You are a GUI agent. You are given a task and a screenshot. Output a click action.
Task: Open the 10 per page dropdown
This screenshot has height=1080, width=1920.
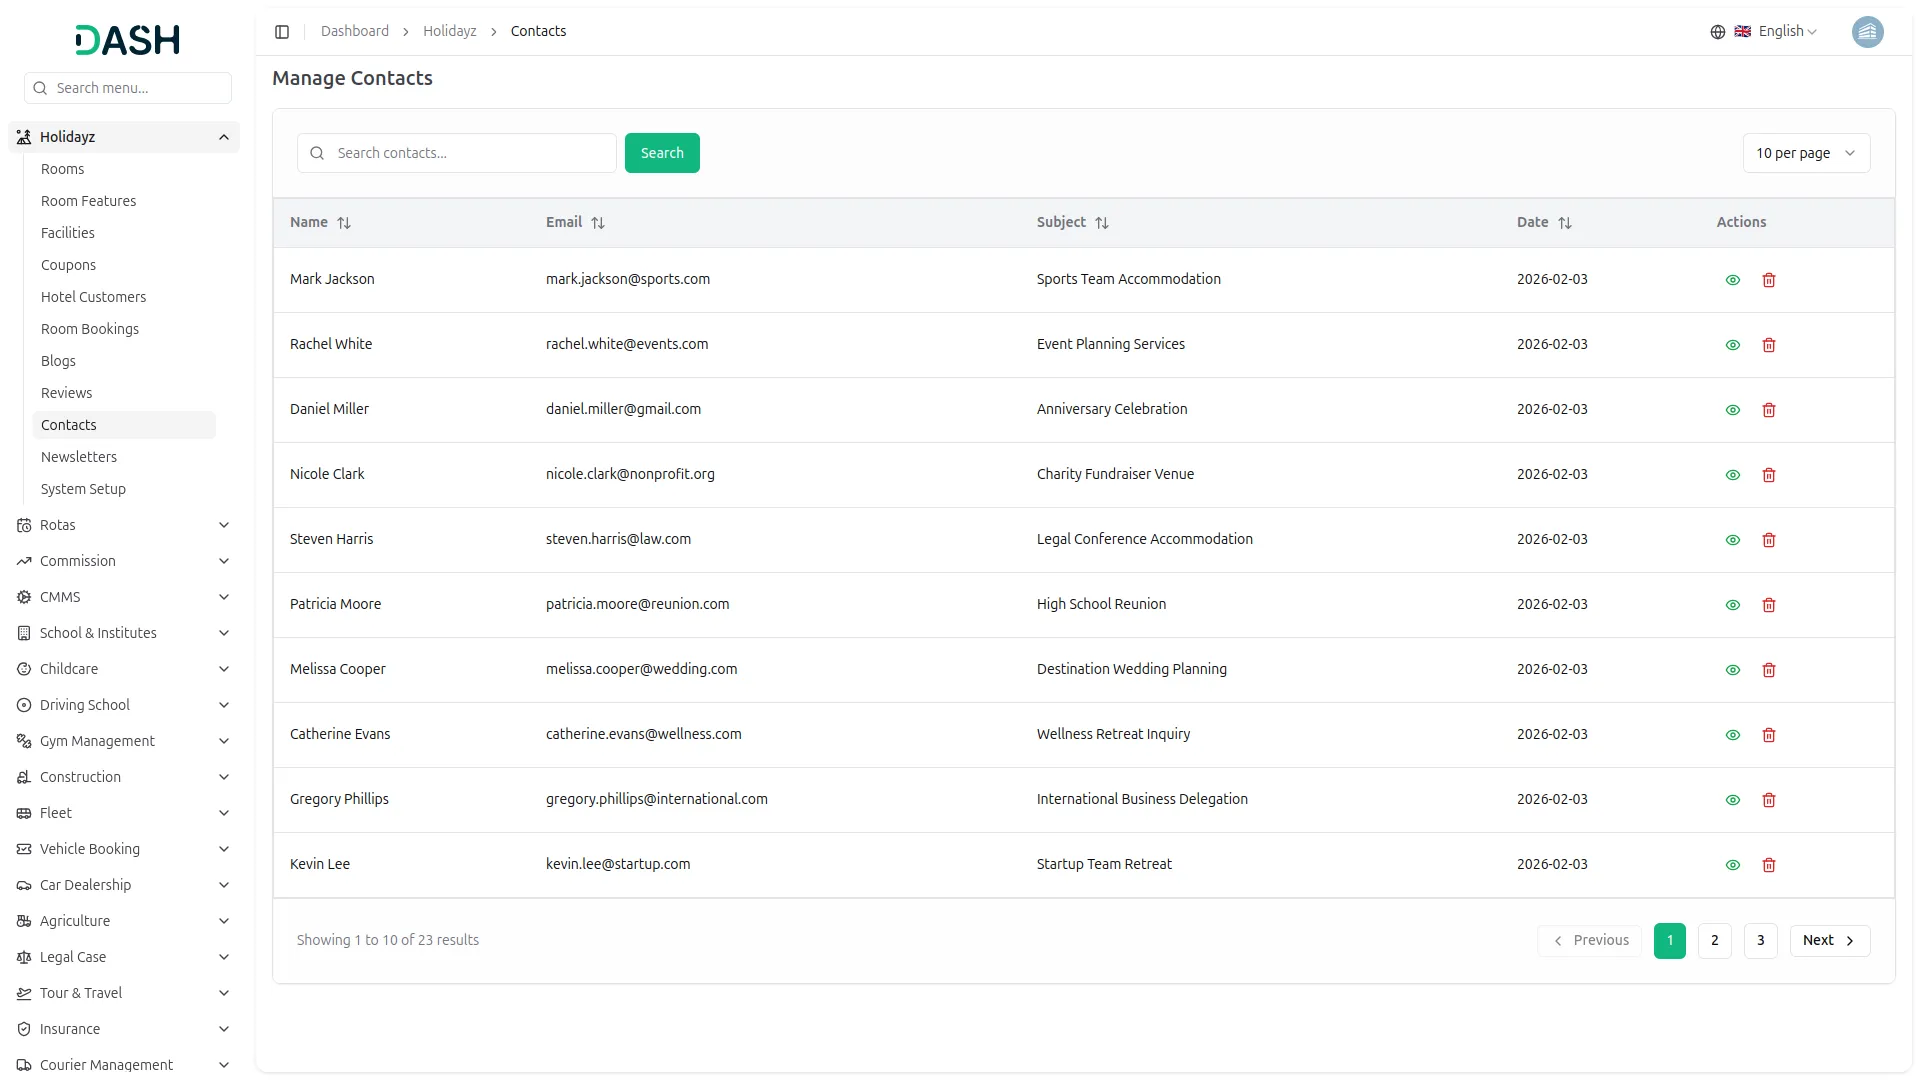pyautogui.click(x=1805, y=153)
